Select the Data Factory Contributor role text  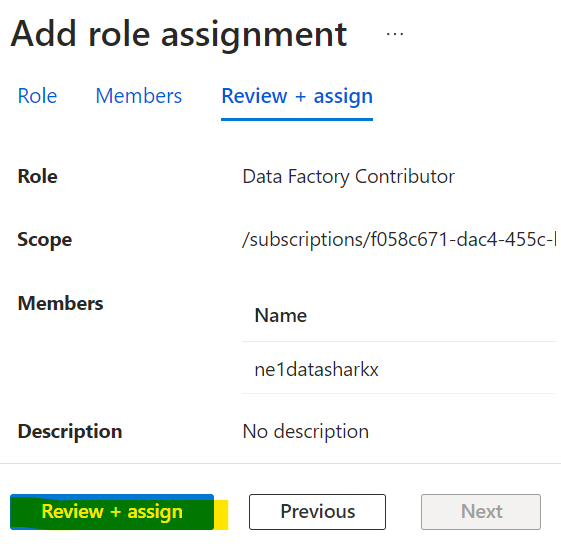pyautogui.click(x=348, y=176)
